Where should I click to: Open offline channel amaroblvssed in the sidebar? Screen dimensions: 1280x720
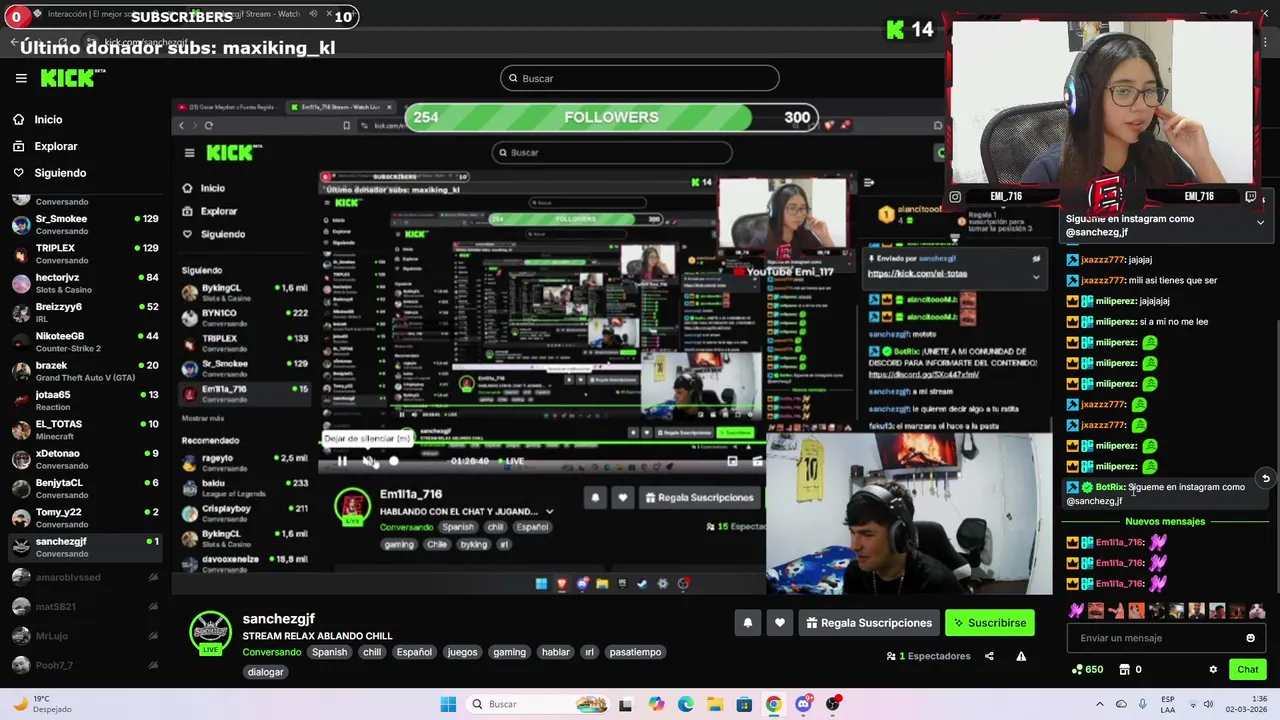tap(85, 577)
